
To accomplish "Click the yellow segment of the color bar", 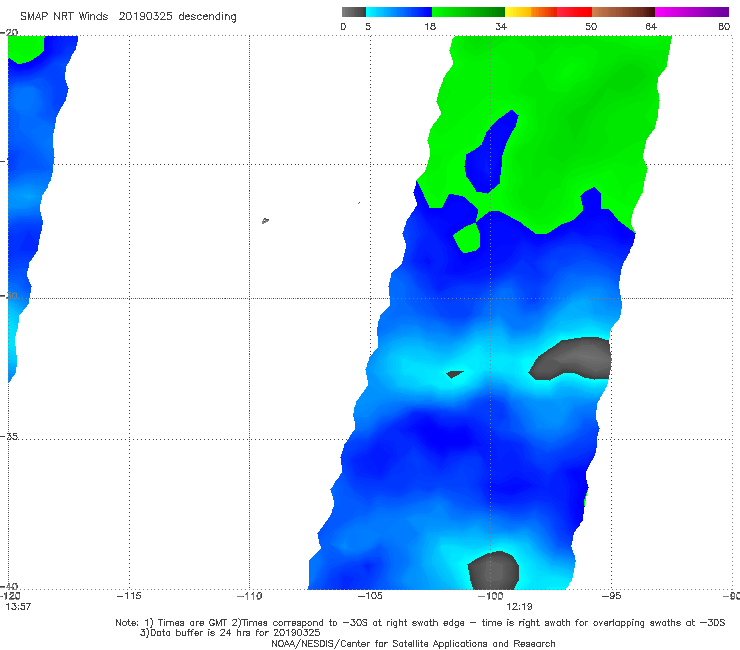I will tap(518, 12).
